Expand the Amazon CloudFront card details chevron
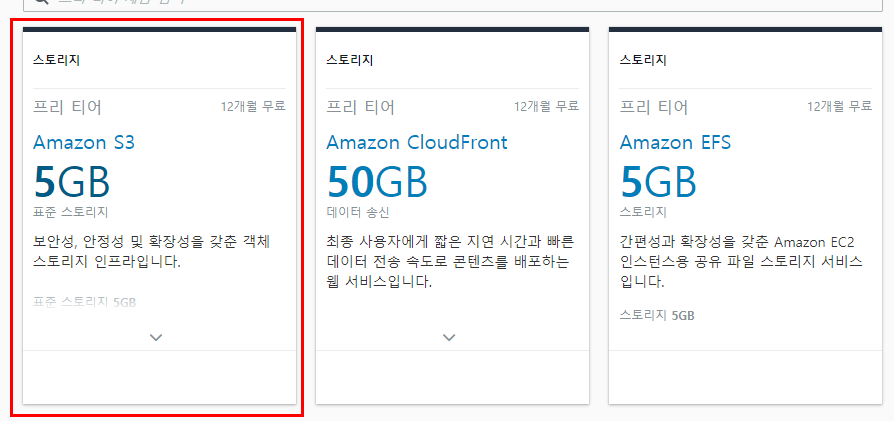 coord(449,338)
